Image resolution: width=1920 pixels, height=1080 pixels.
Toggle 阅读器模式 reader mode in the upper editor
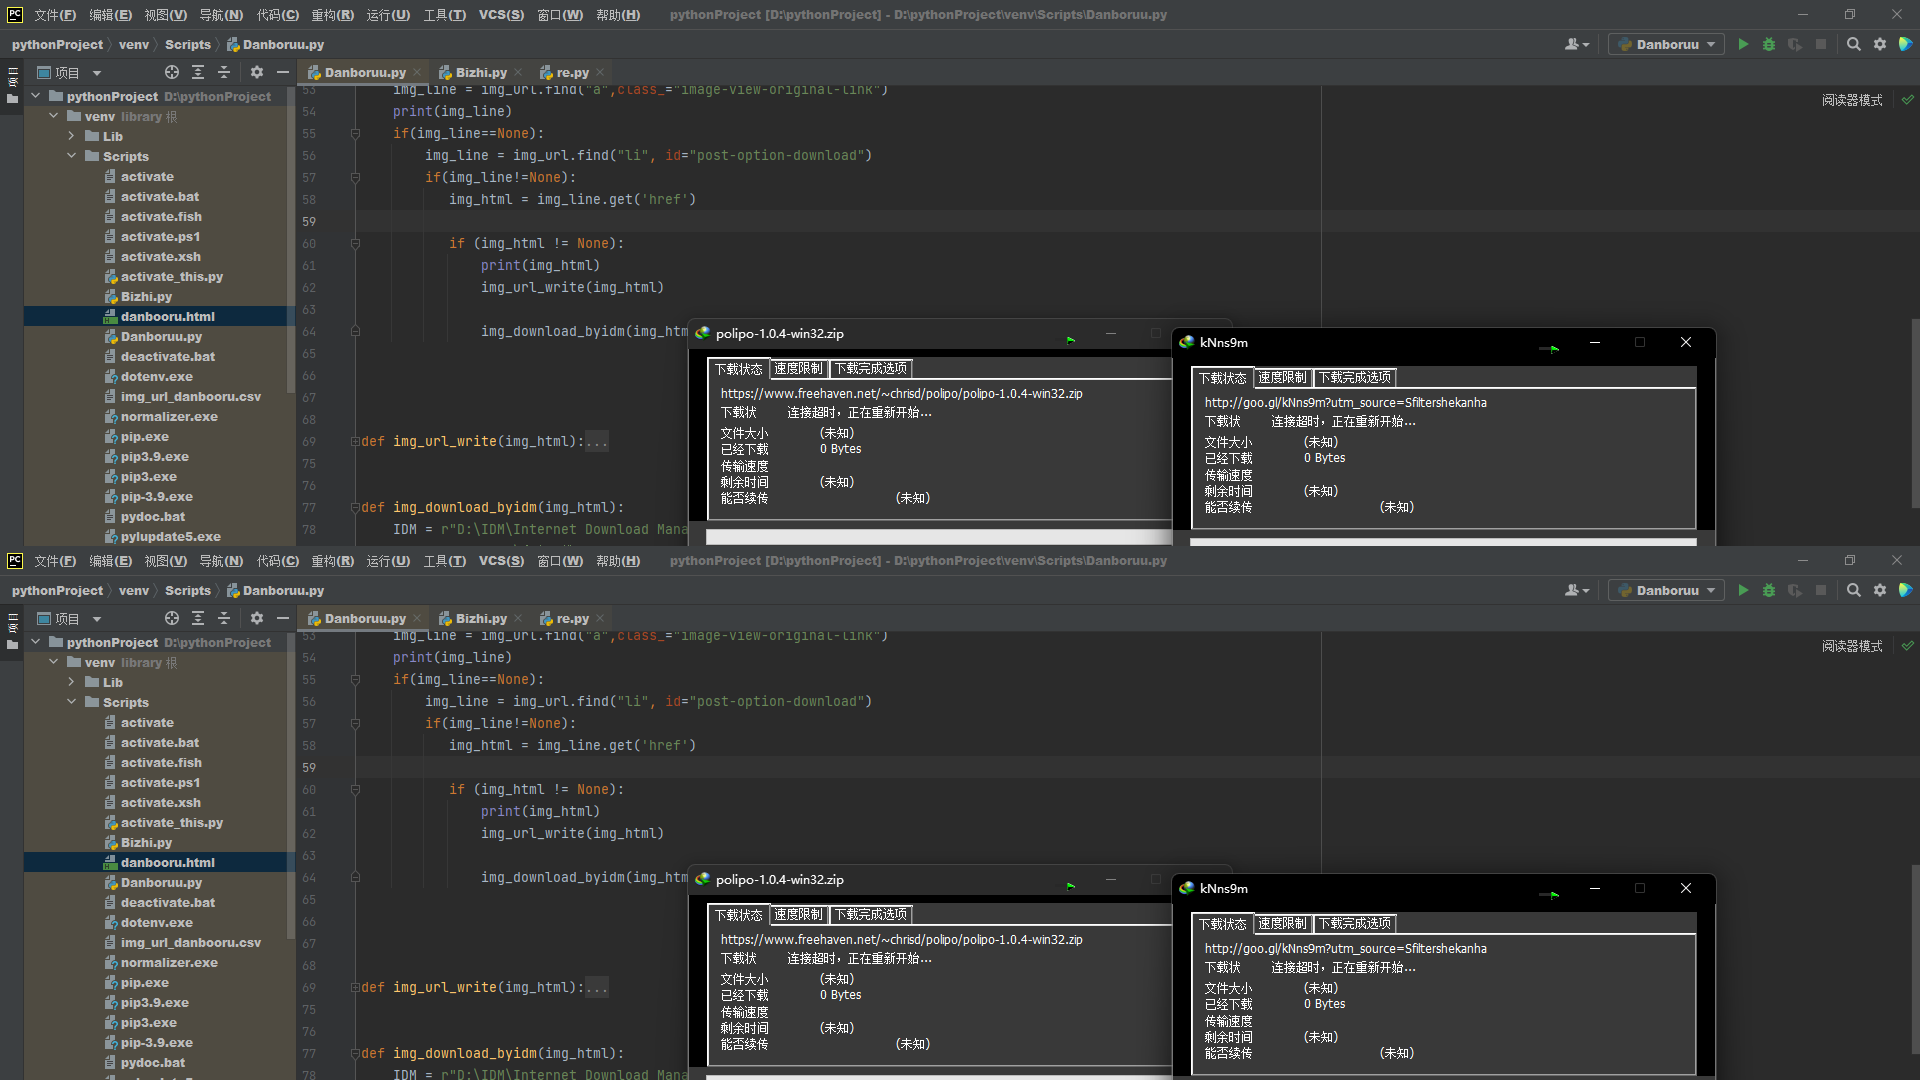pos(1851,100)
